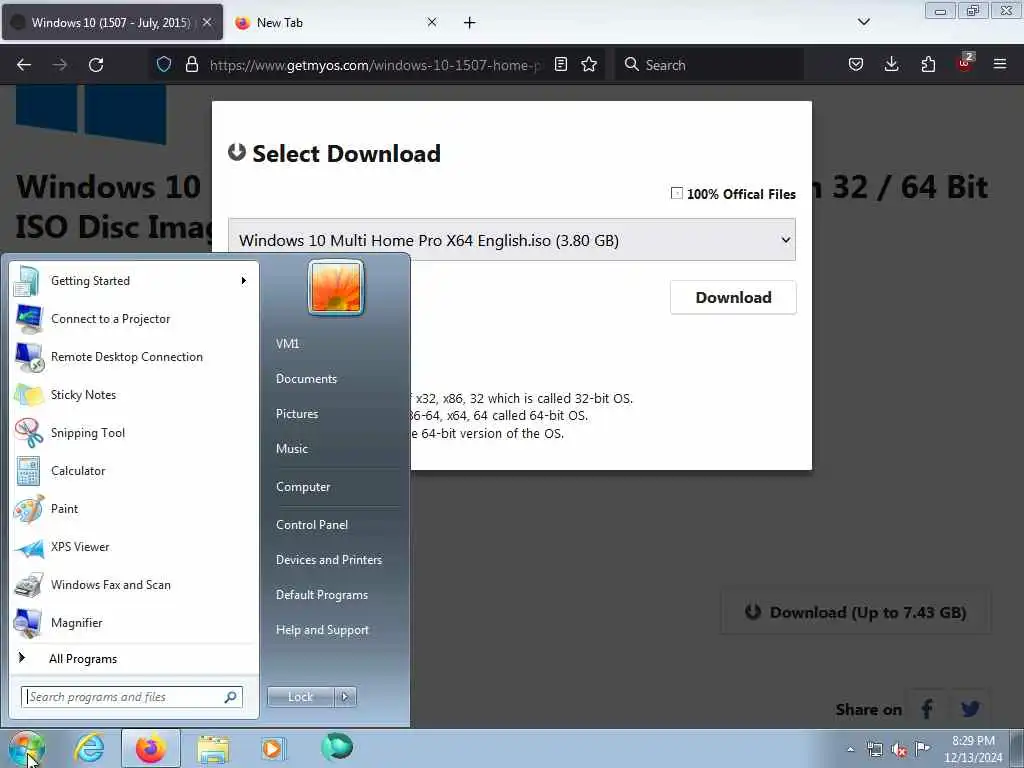Open the Firefox hamburger menu
This screenshot has width=1024, height=768.
tap(1000, 64)
